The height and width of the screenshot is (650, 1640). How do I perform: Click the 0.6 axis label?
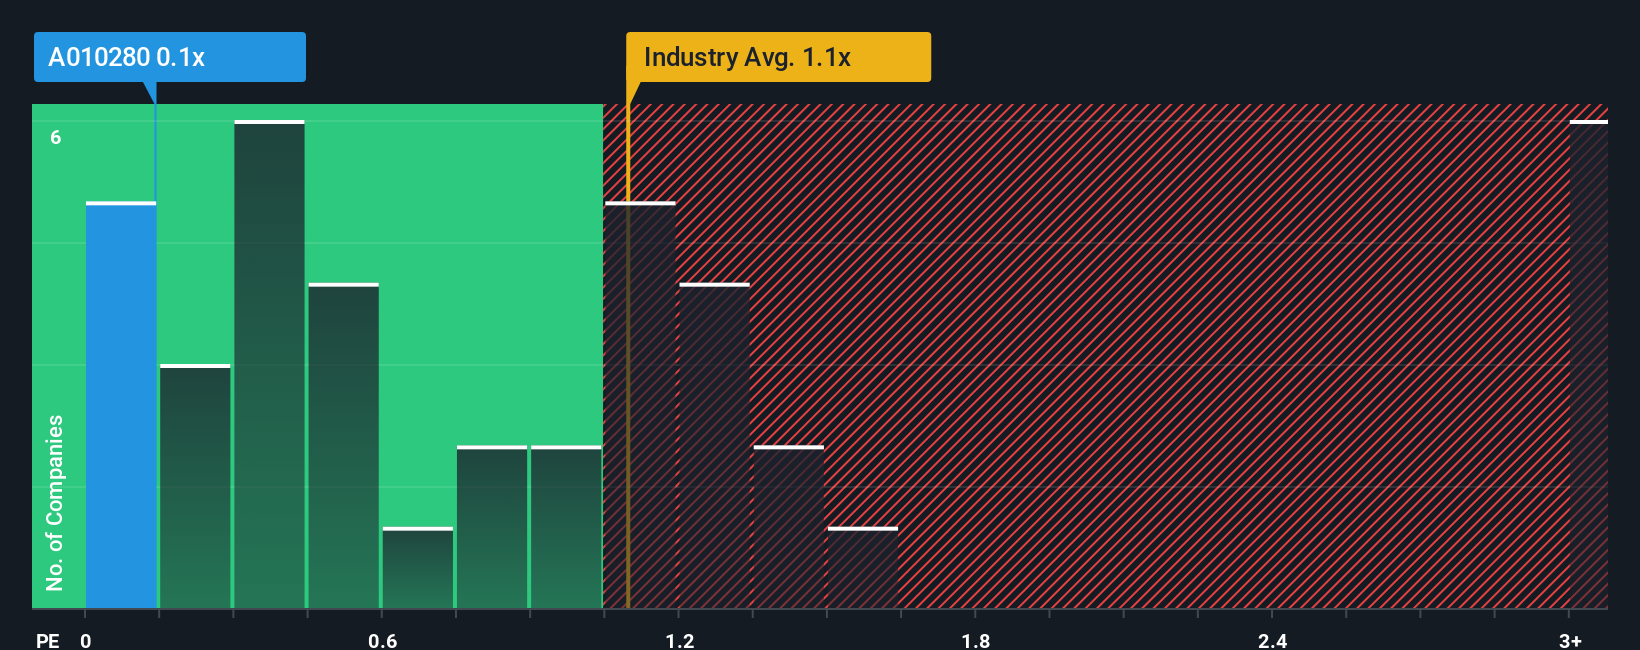pos(382,640)
